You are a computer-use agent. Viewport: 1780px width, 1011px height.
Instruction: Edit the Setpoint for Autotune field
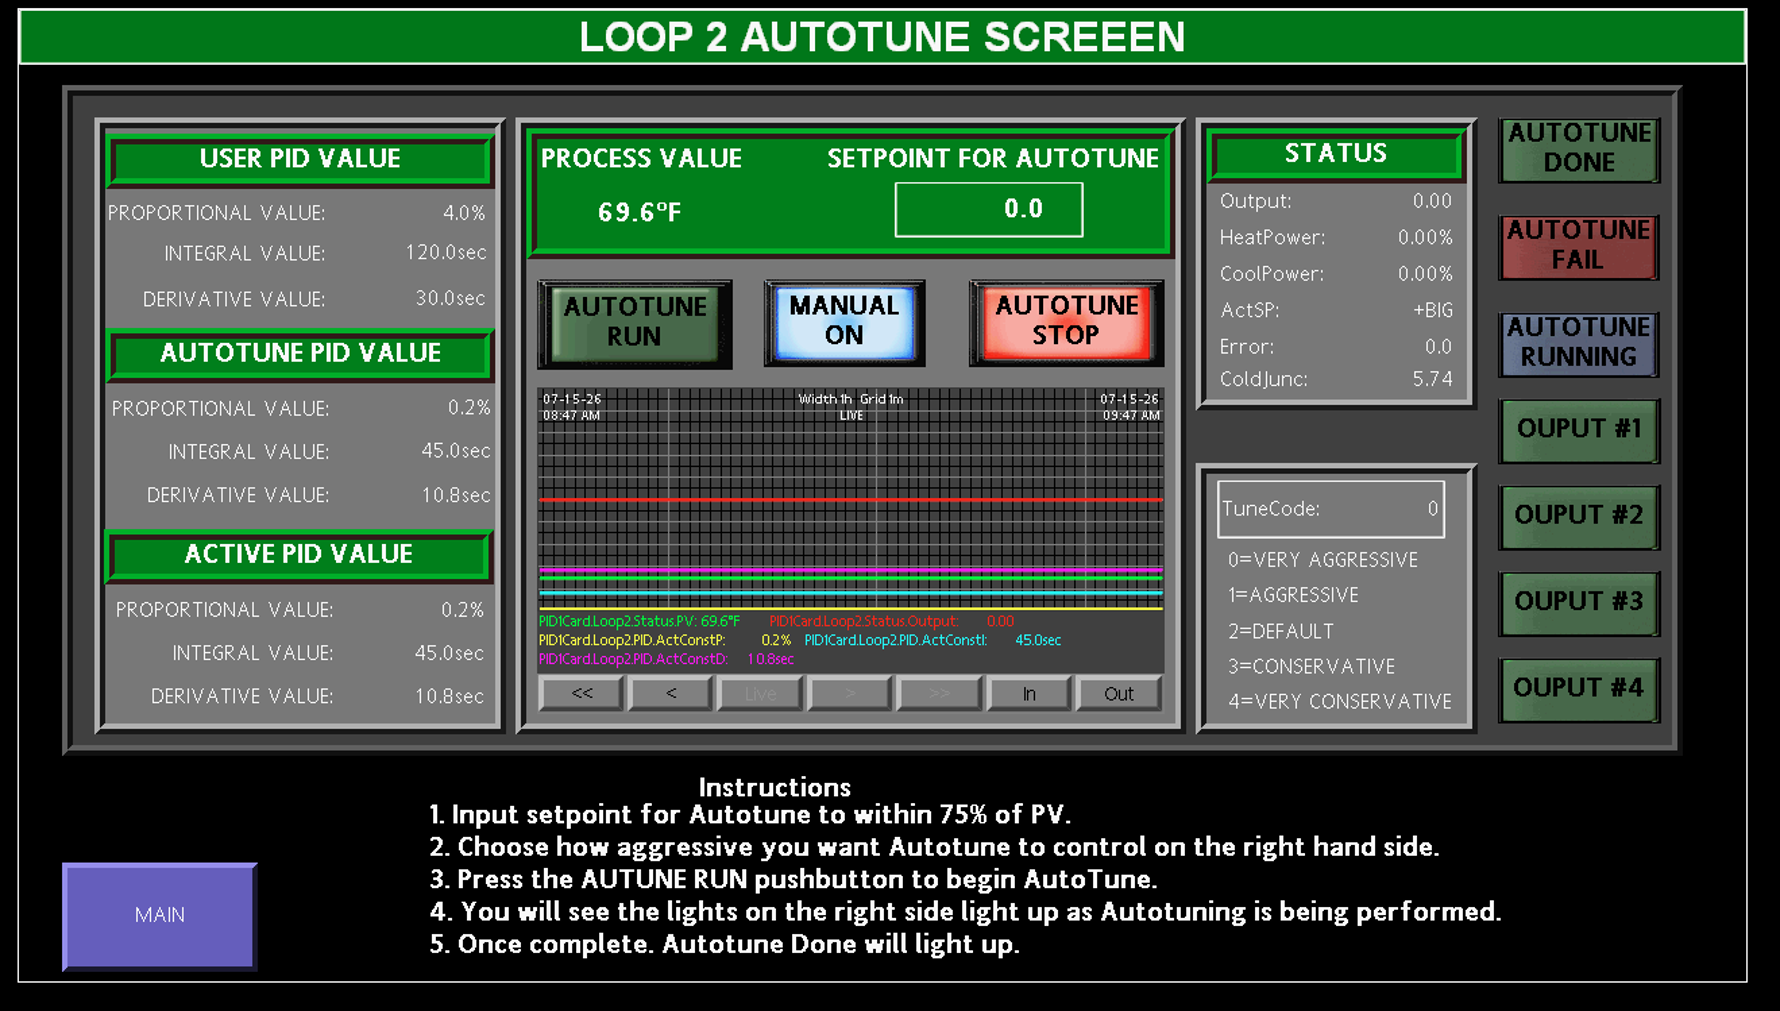(x=988, y=209)
